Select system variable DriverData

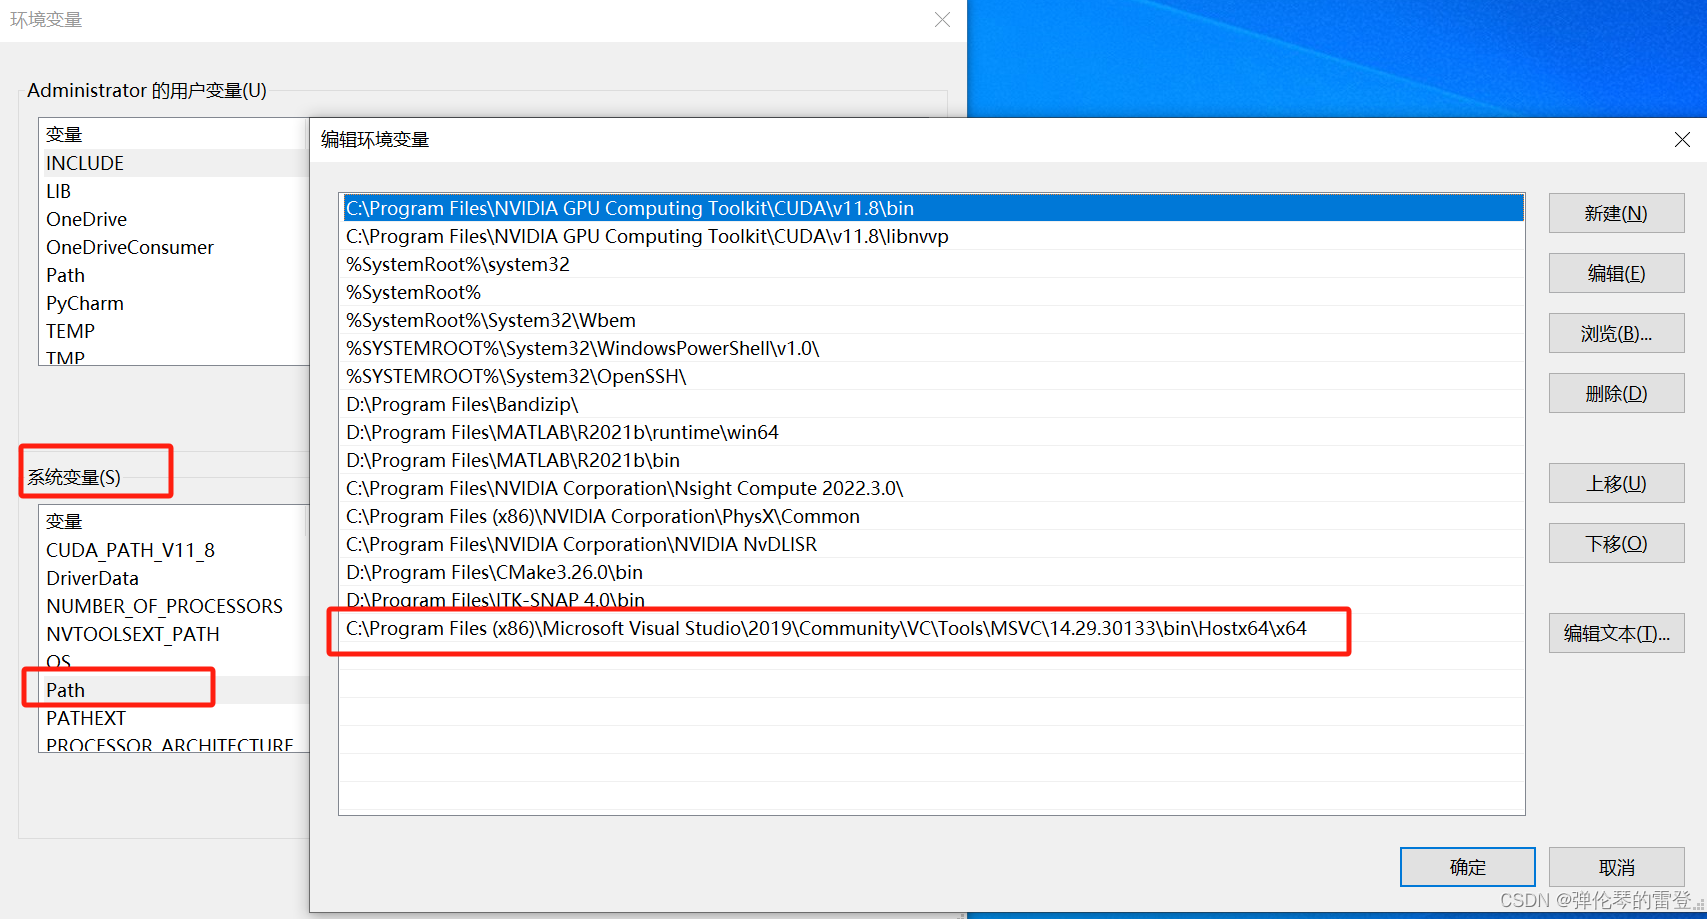coord(174,578)
